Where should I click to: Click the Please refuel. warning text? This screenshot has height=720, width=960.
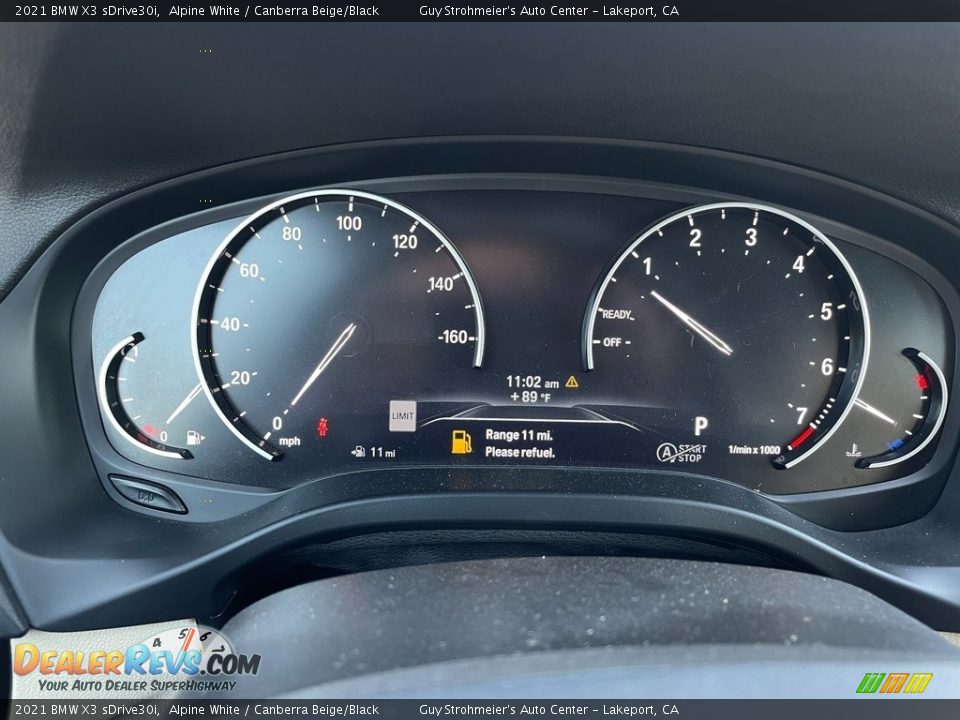coord(520,452)
